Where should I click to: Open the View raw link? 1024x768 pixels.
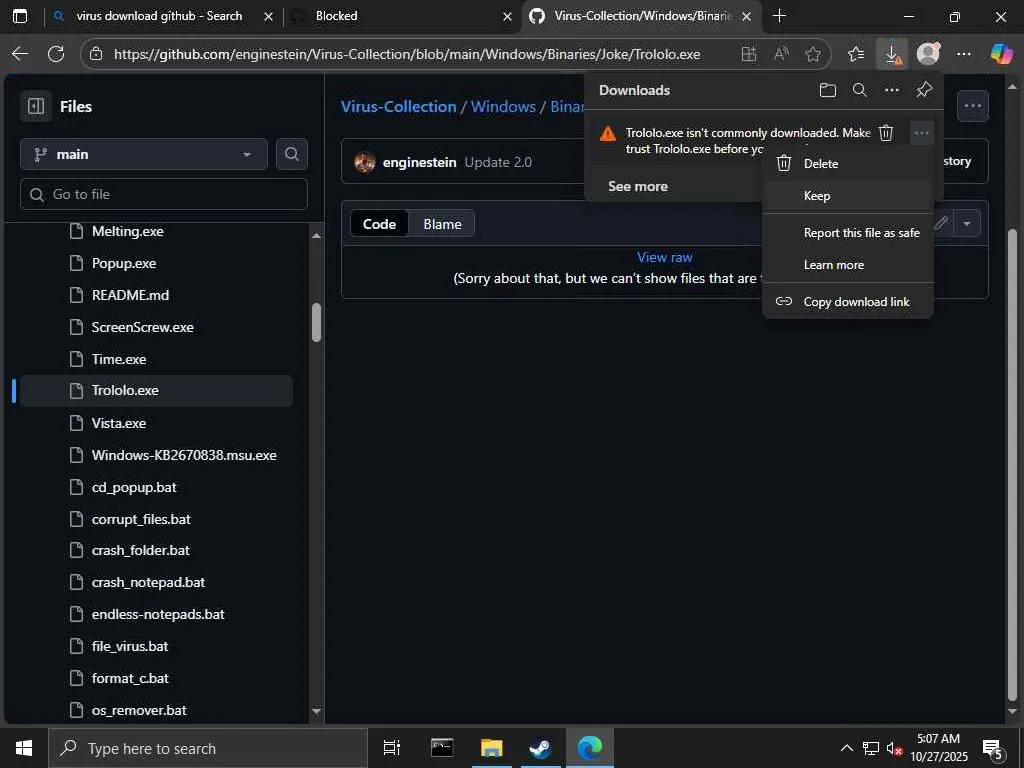664,257
